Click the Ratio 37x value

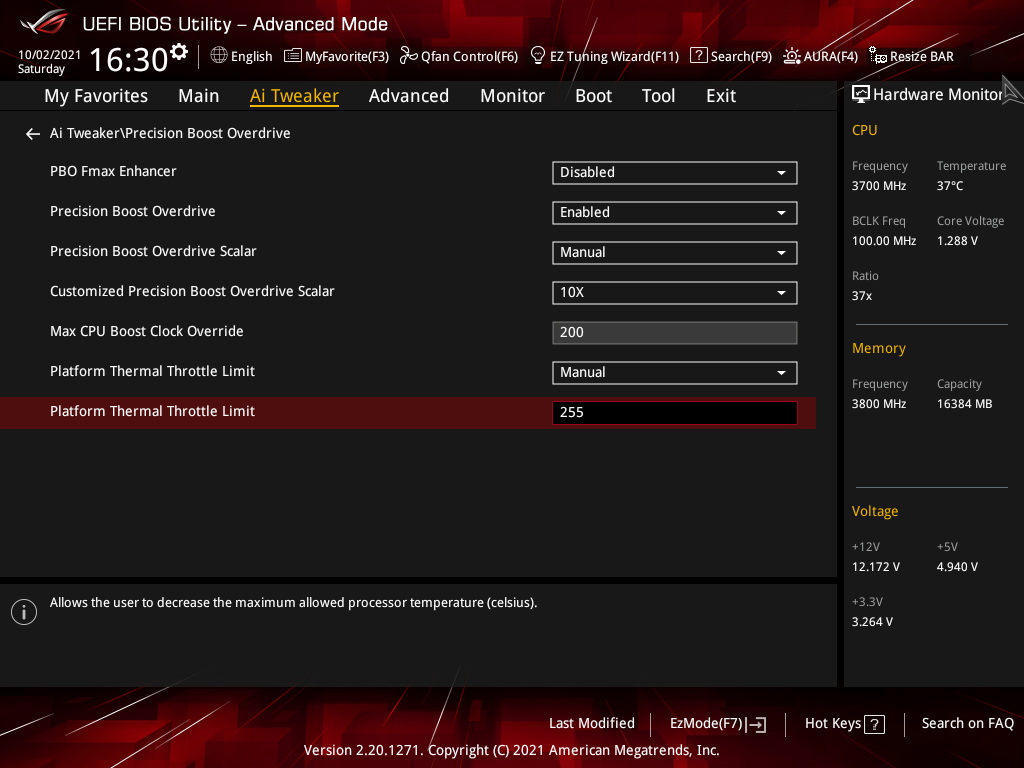[x=861, y=296]
